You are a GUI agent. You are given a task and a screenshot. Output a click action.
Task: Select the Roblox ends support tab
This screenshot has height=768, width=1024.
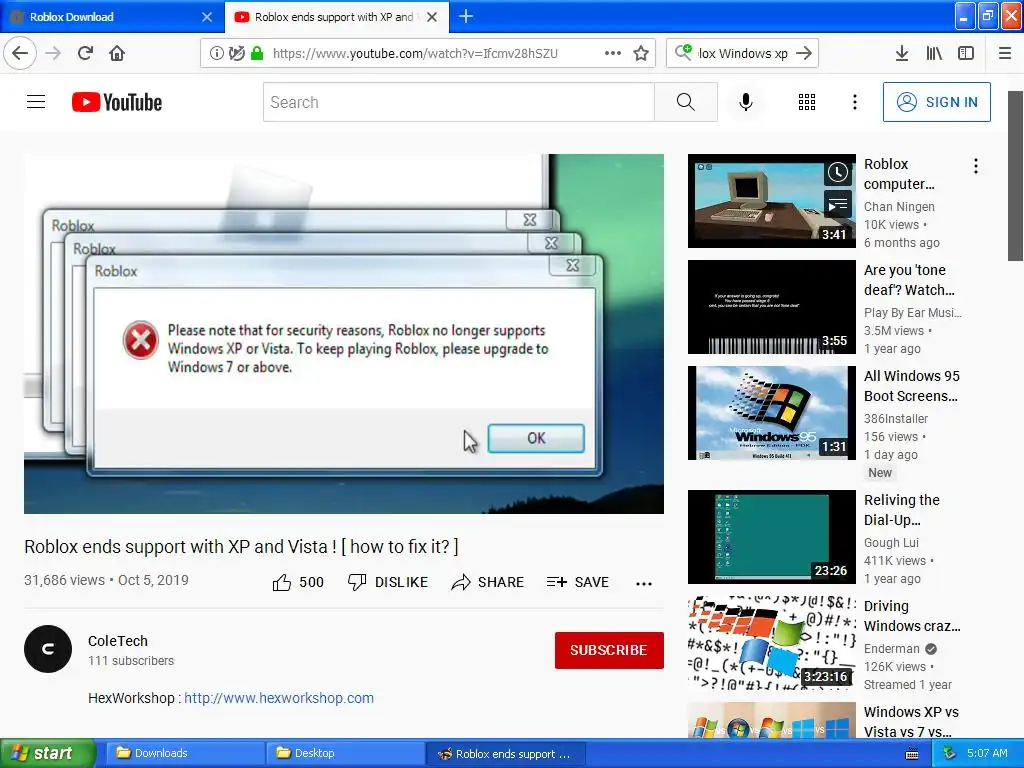click(336, 17)
